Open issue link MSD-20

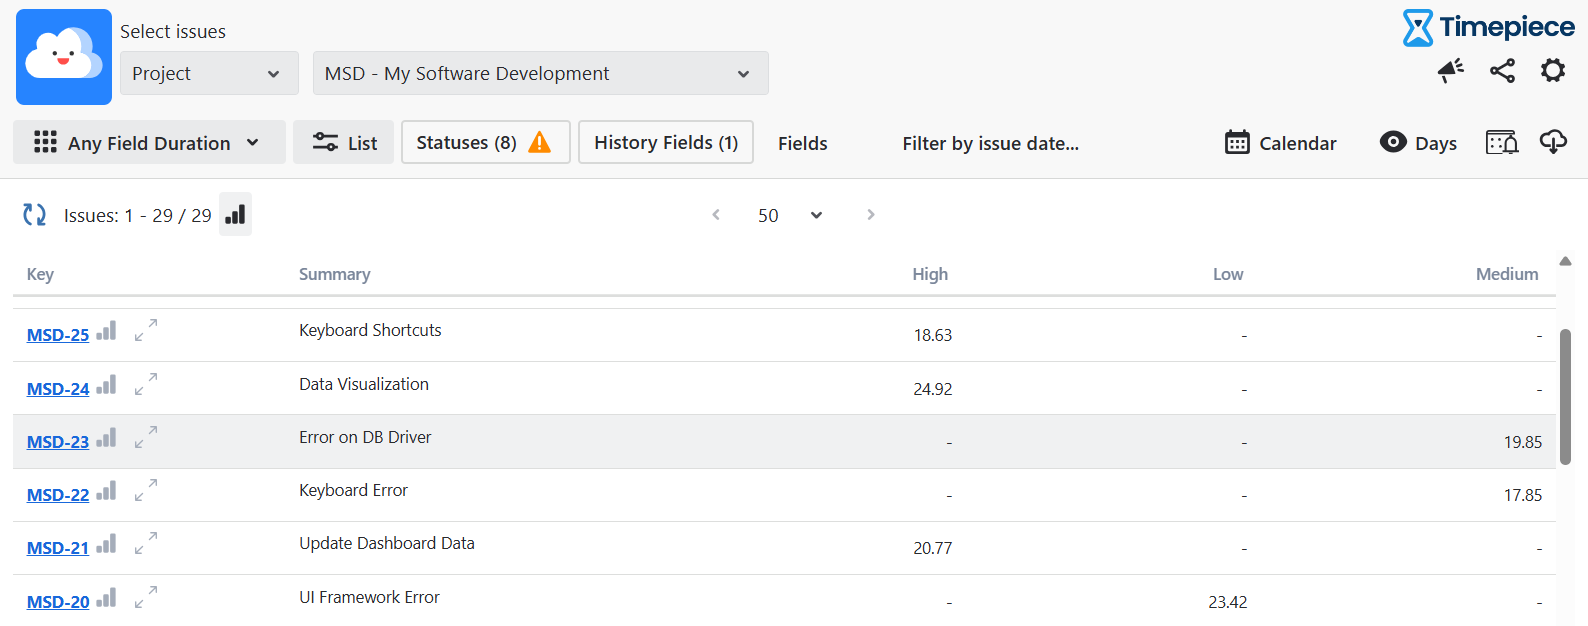tap(58, 602)
